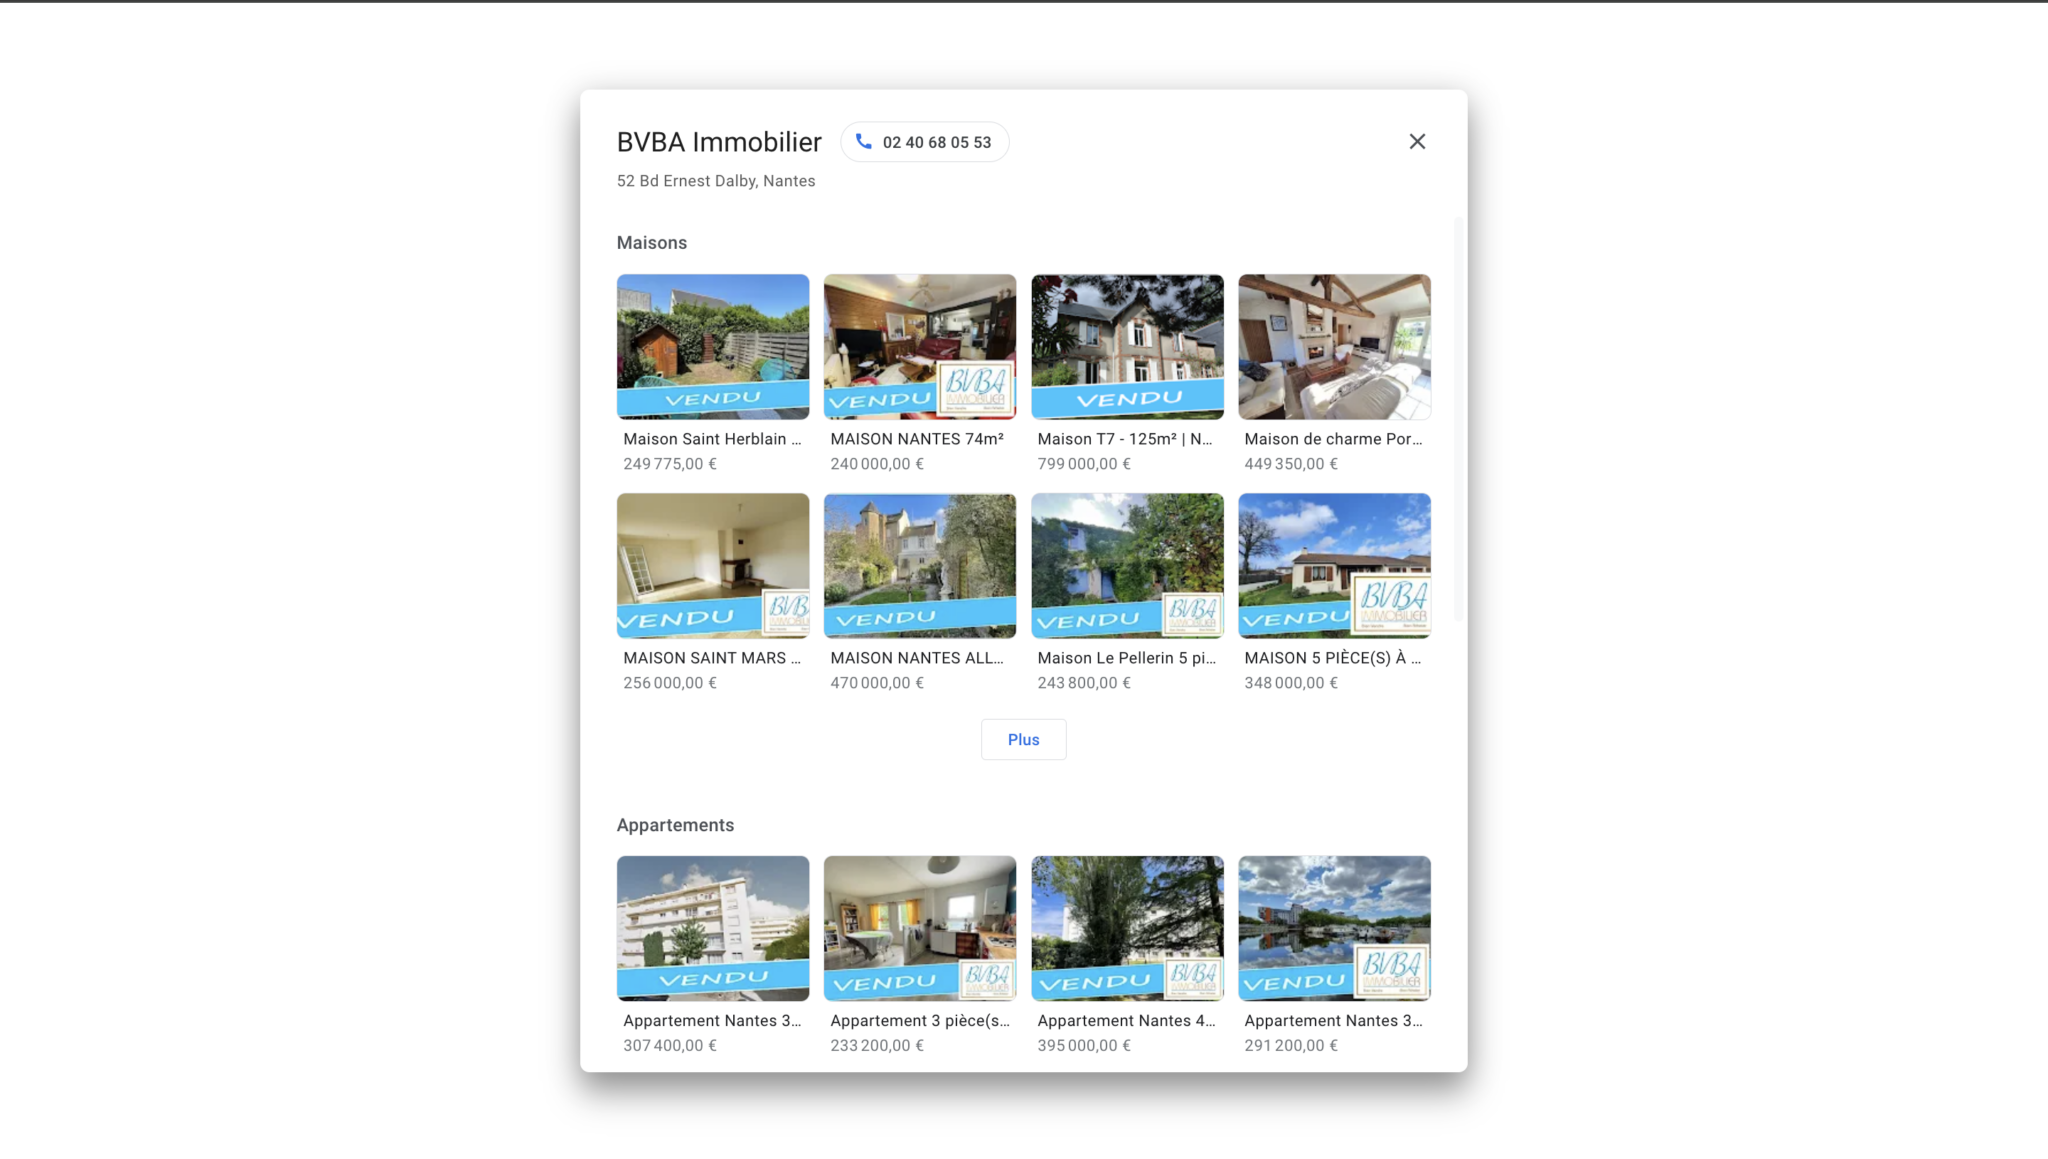Screen dimensions: 2048x1159
Task: Click the address 52 Bd Ernest Dalby, Nantes
Action: (715, 180)
